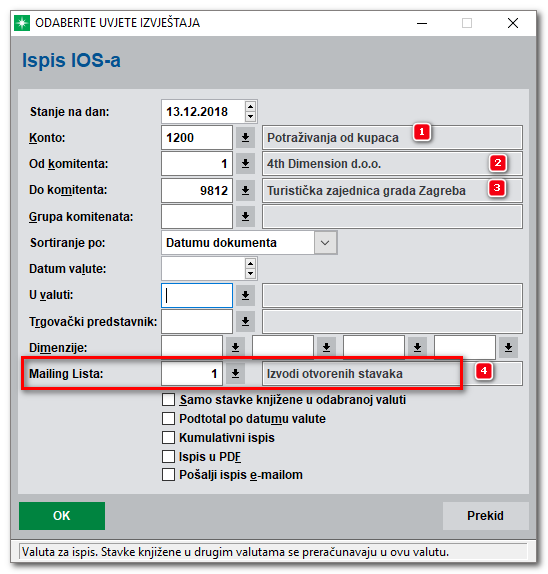Check Podtotal po datumu valute
Screen dimensions: 548x574
tap(168, 418)
